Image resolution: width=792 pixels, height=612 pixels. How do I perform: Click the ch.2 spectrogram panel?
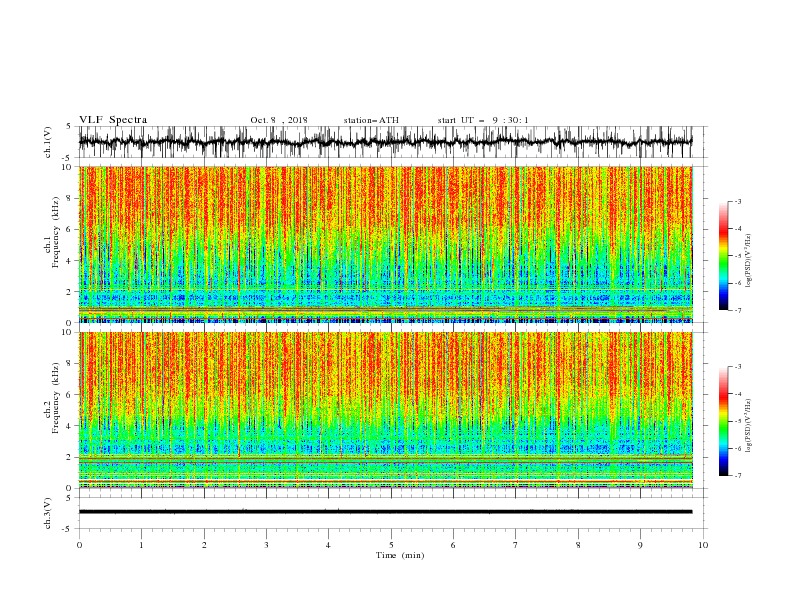point(385,410)
